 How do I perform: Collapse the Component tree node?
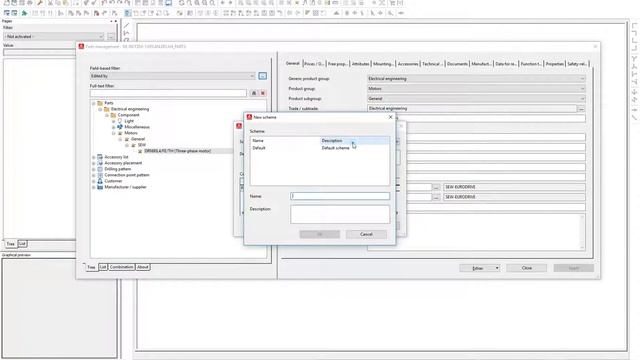107,115
